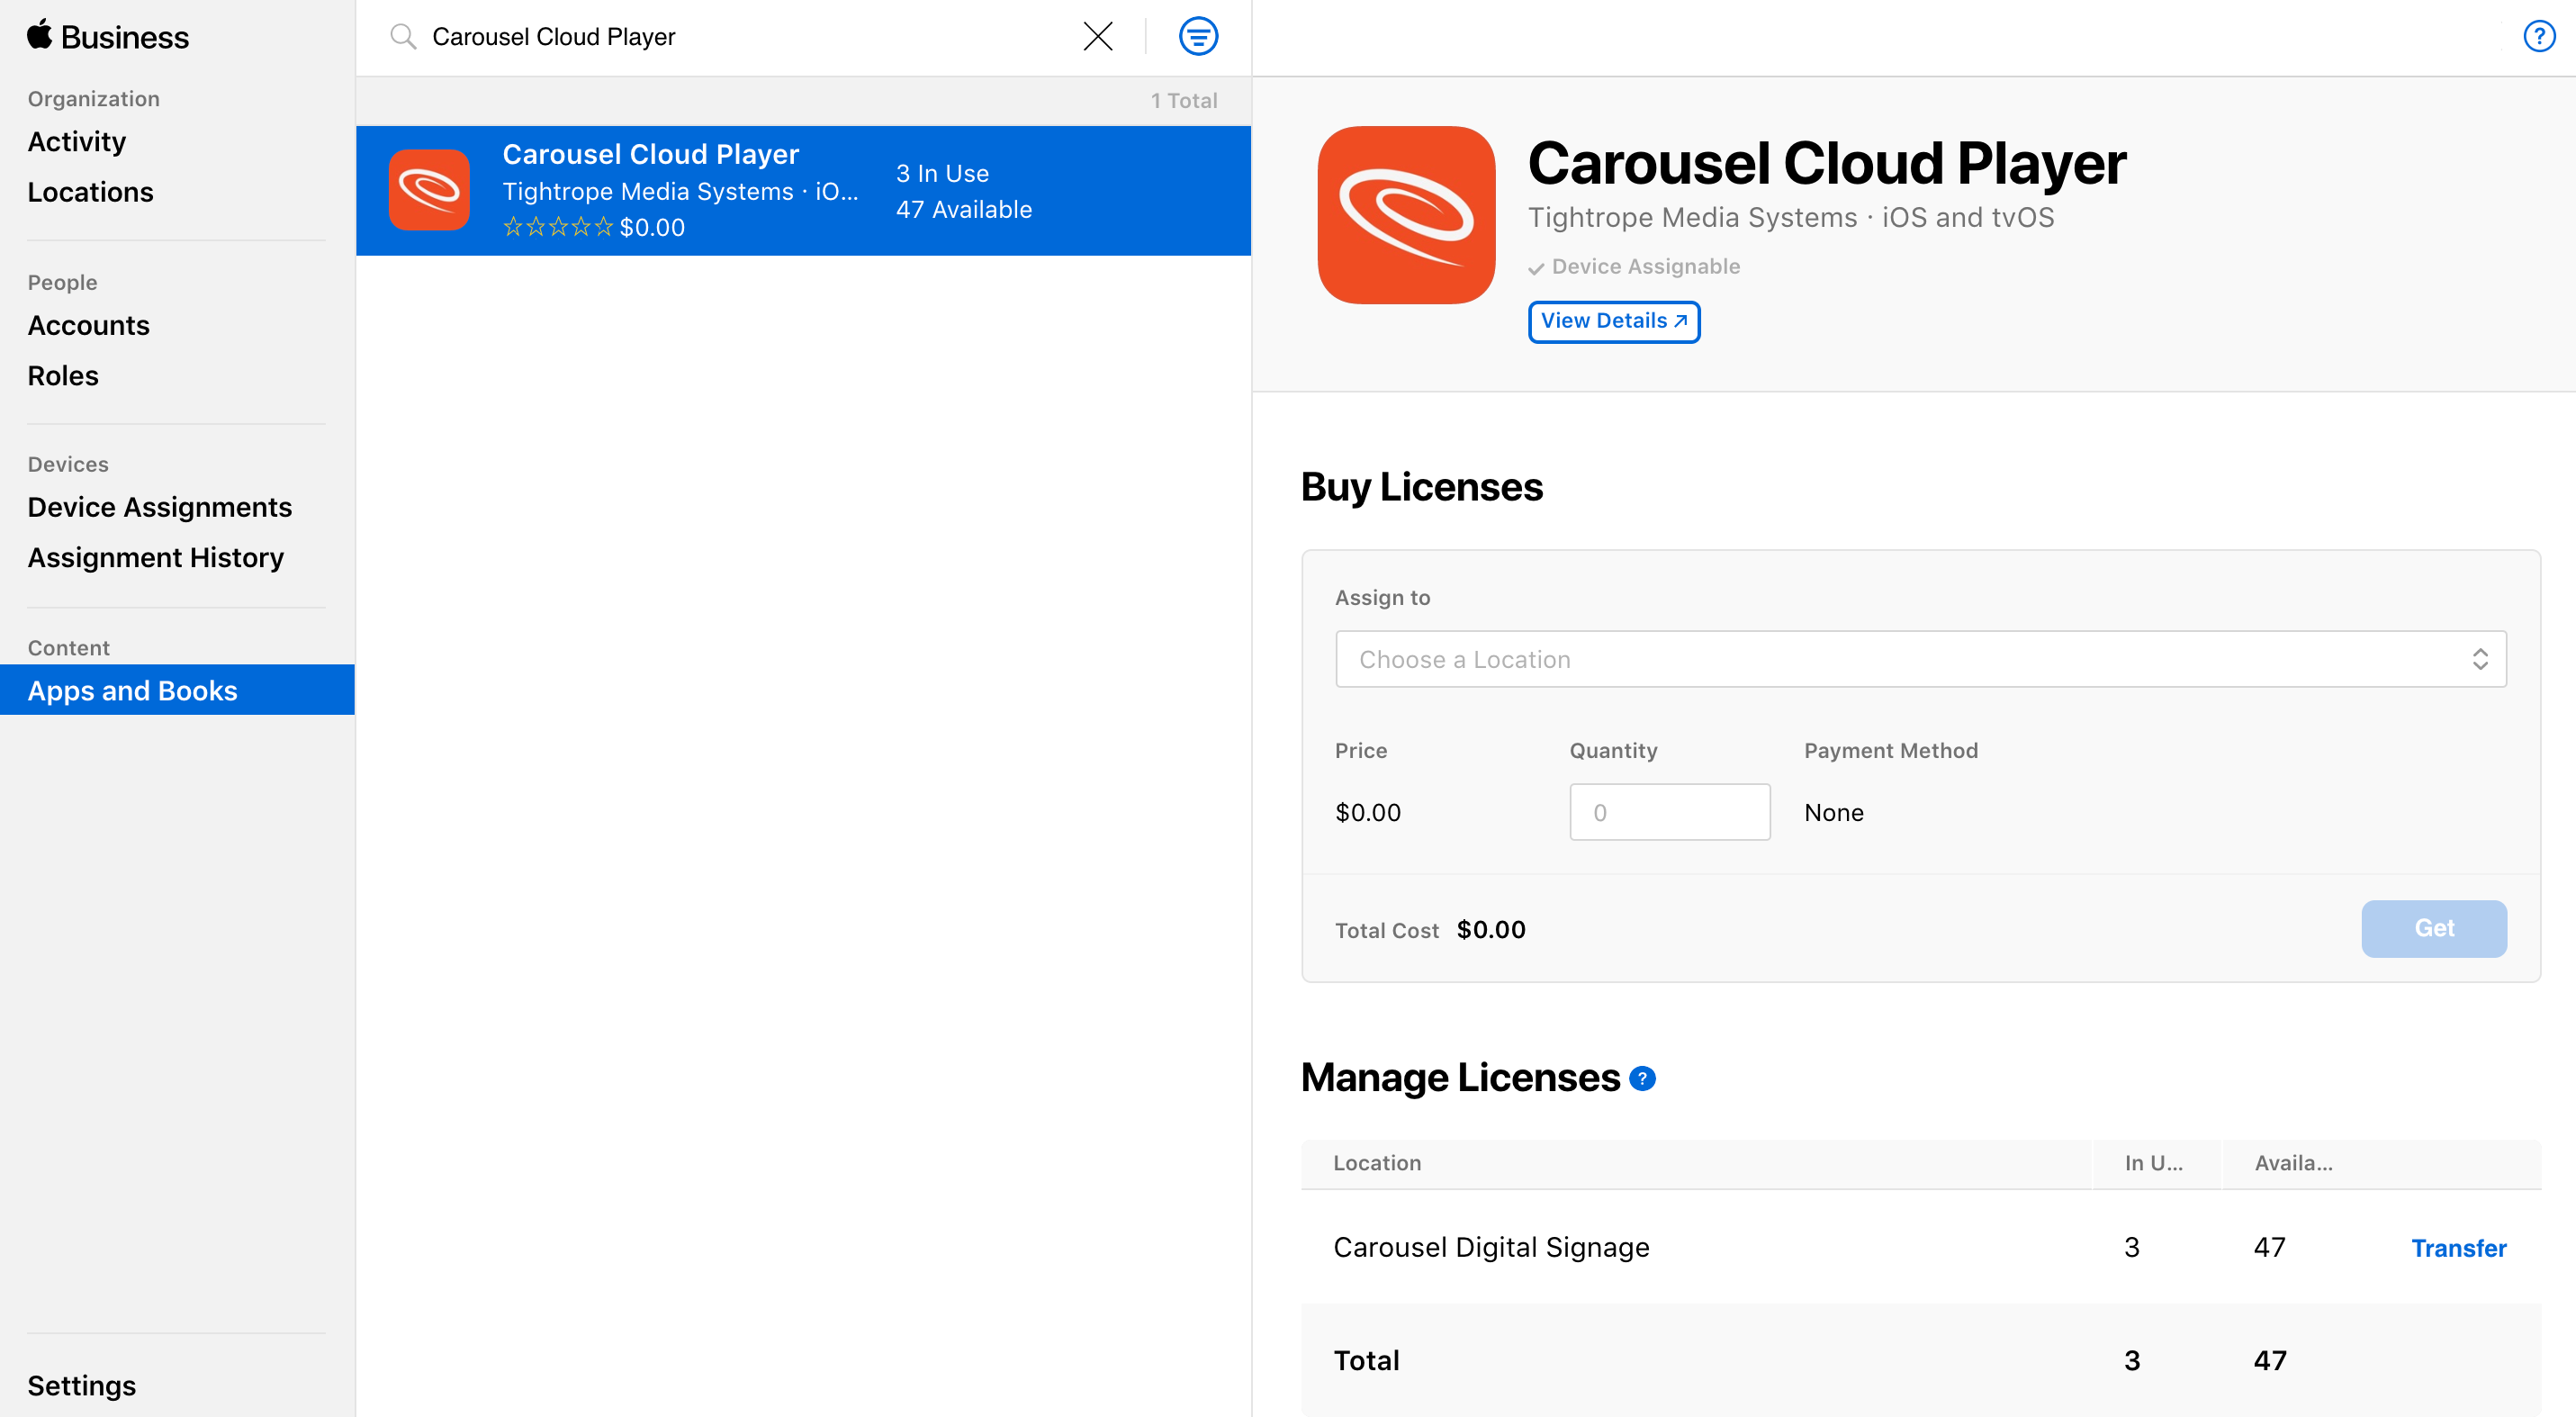Screen dimensions: 2576x1417
Task: Click 'Tightrope Media Systems · iOS and tvOS' subtitle
Action: [1790, 217]
